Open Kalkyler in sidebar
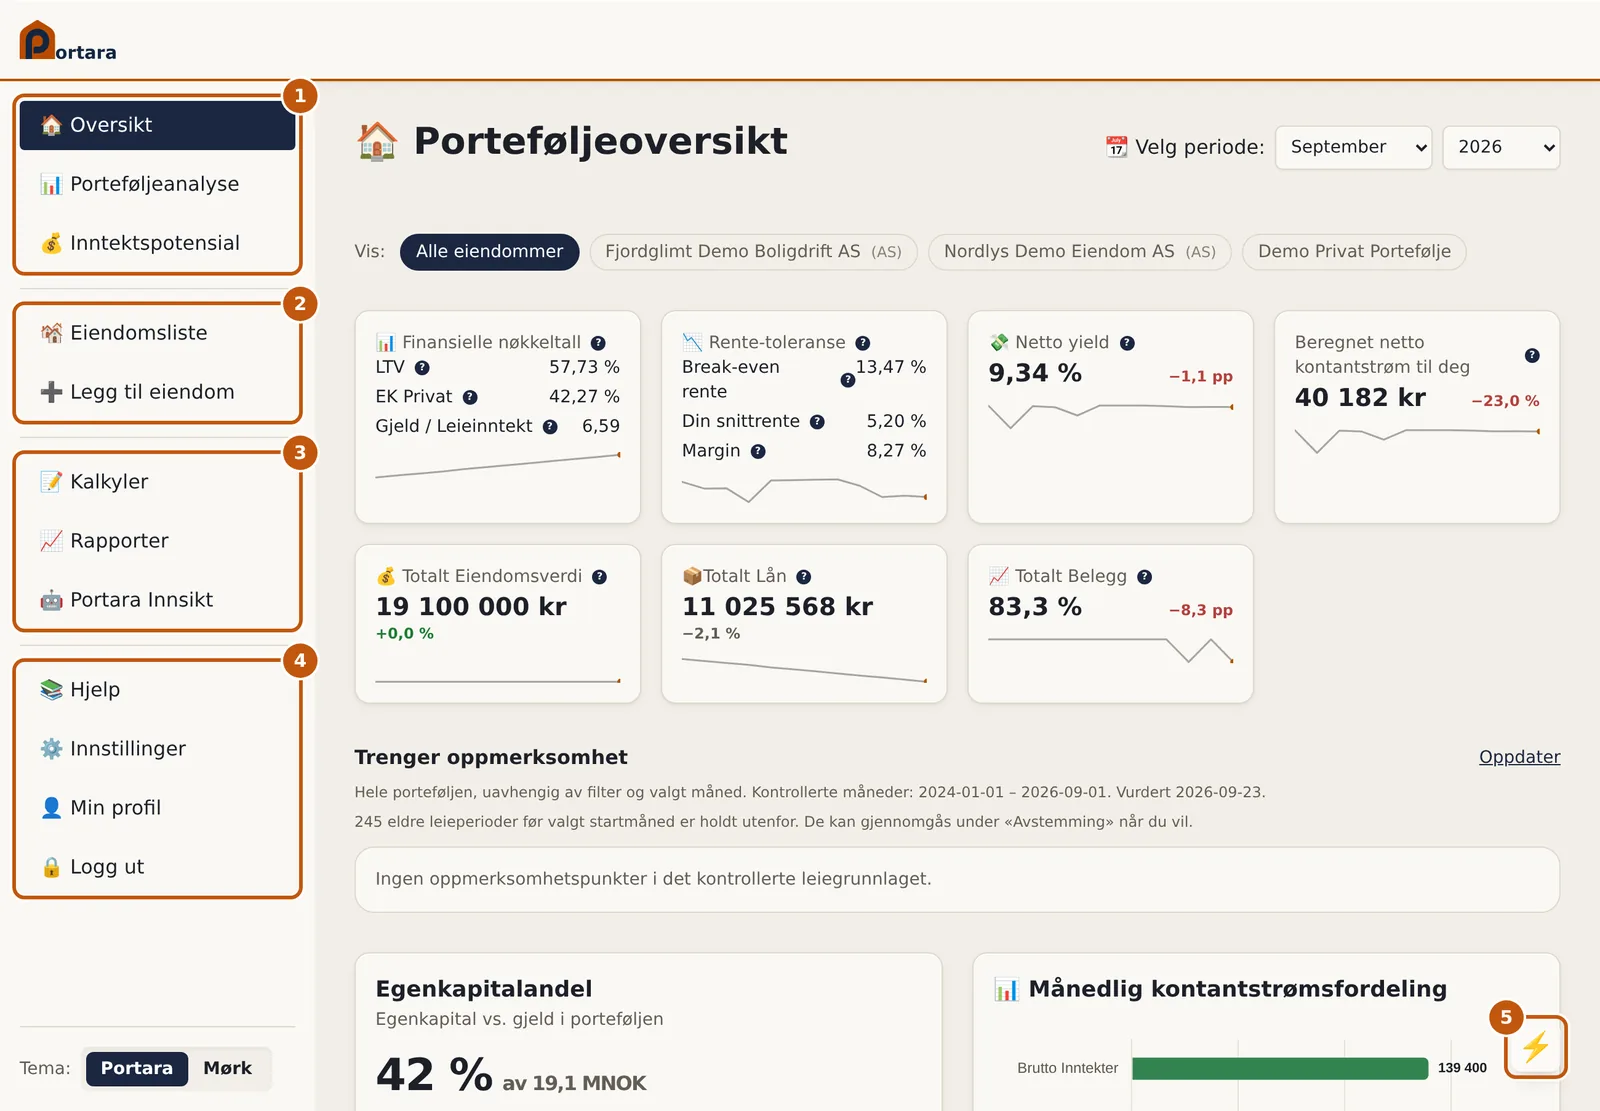Screen dimensions: 1600x1111 tap(157, 482)
